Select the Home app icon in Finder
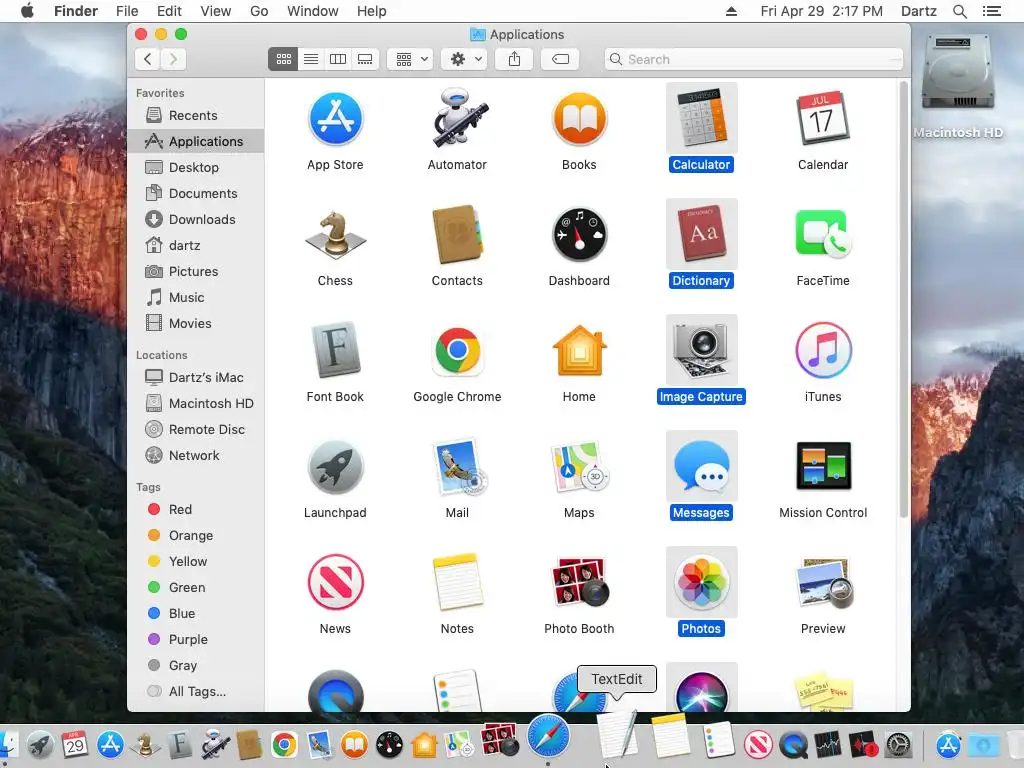The height and width of the screenshot is (768, 1024). (579, 351)
